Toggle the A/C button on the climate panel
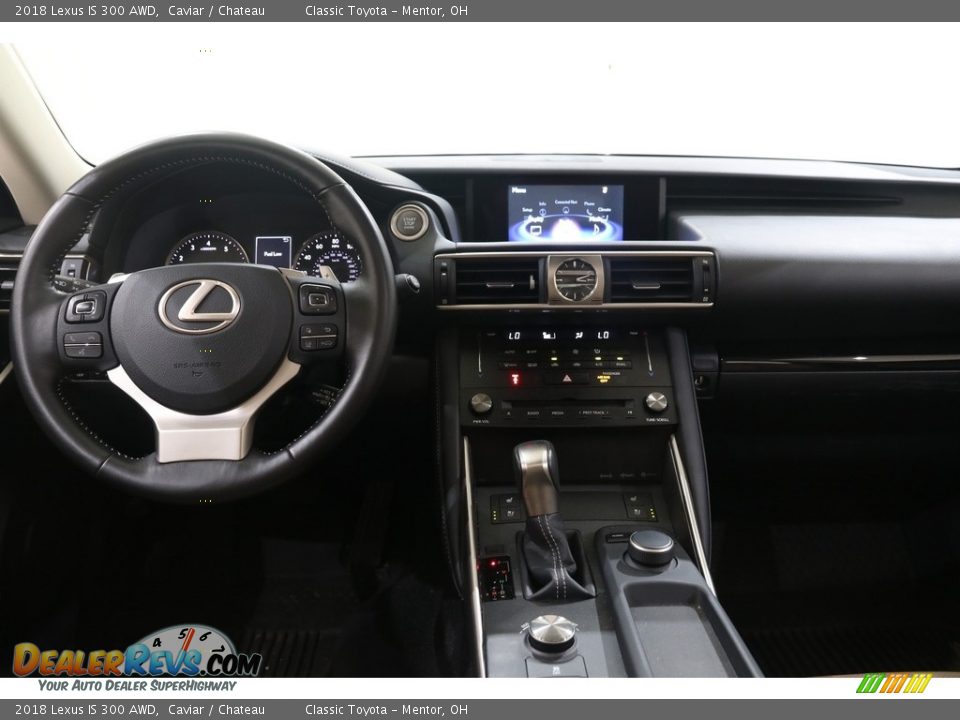Viewport: 960px width, 720px height. click(597, 364)
